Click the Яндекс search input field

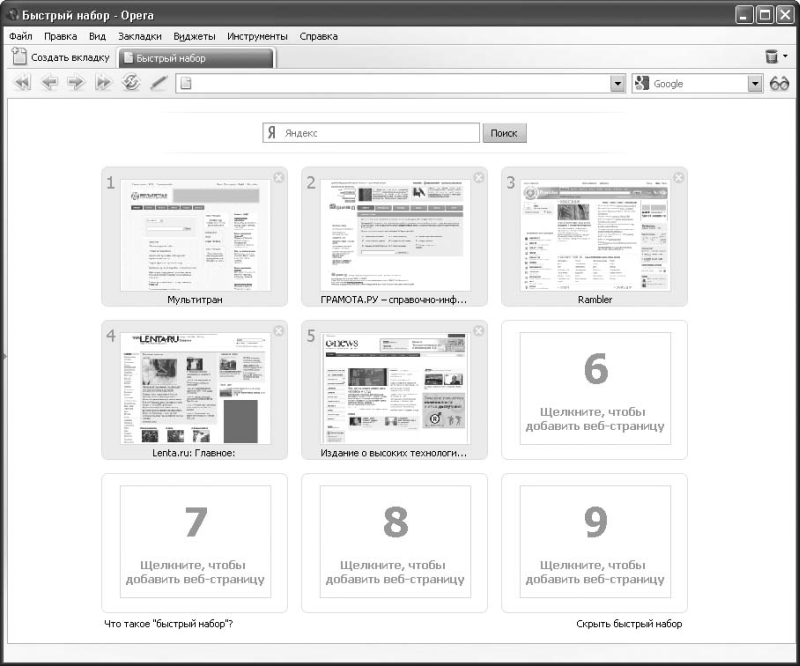(380, 133)
